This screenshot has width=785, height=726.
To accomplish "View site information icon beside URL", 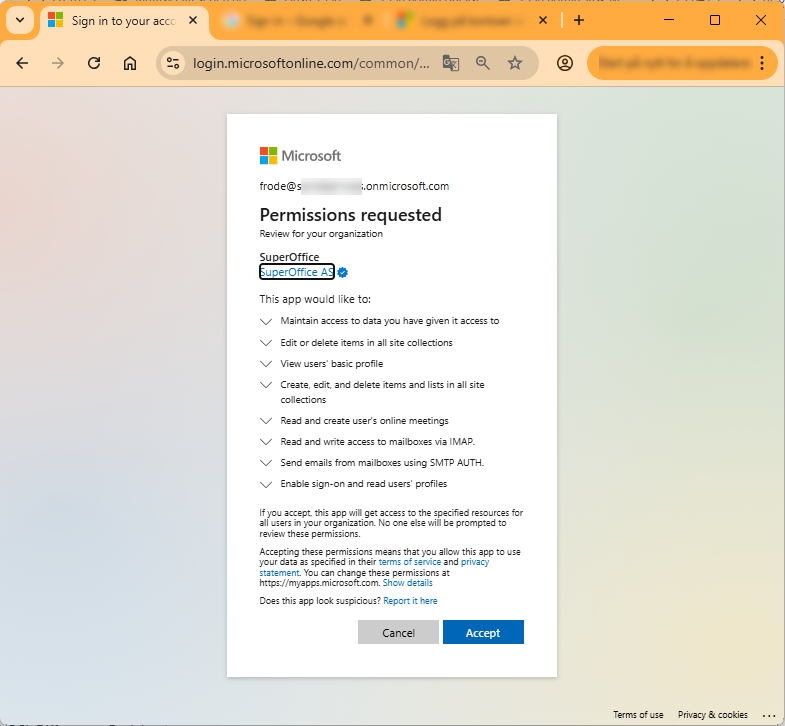I will pos(173,63).
